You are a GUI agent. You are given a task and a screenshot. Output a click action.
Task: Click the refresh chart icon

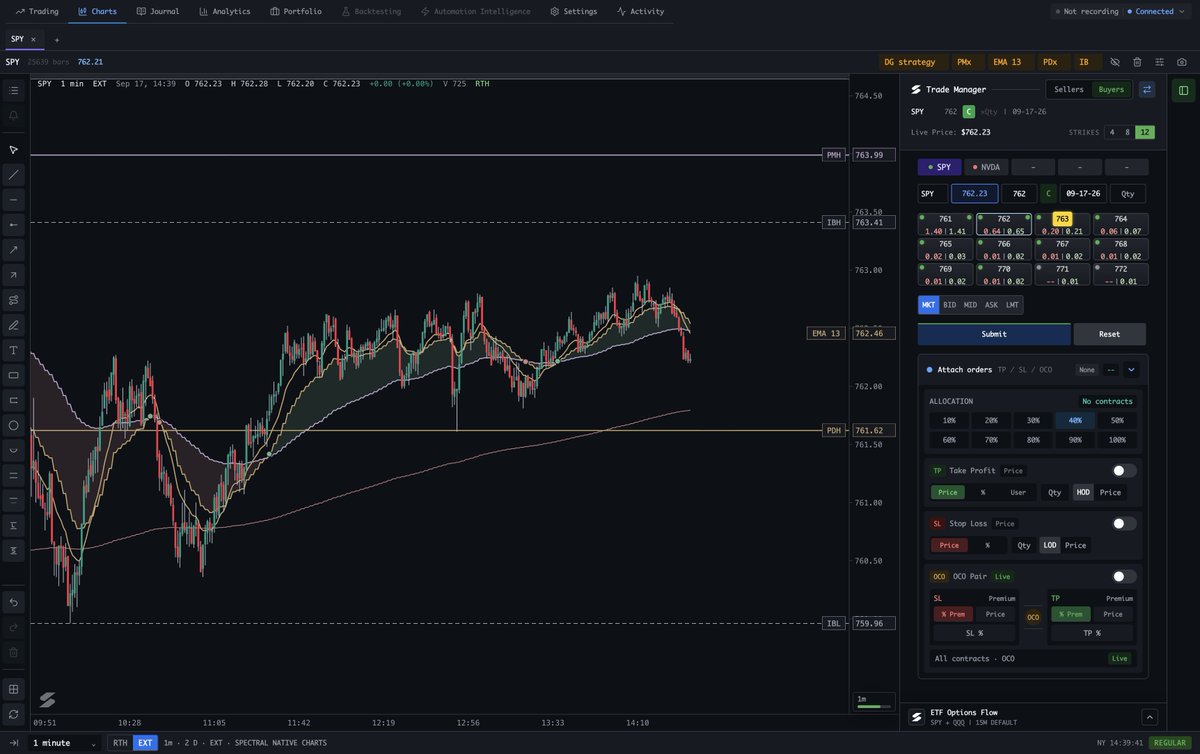tap(13, 714)
